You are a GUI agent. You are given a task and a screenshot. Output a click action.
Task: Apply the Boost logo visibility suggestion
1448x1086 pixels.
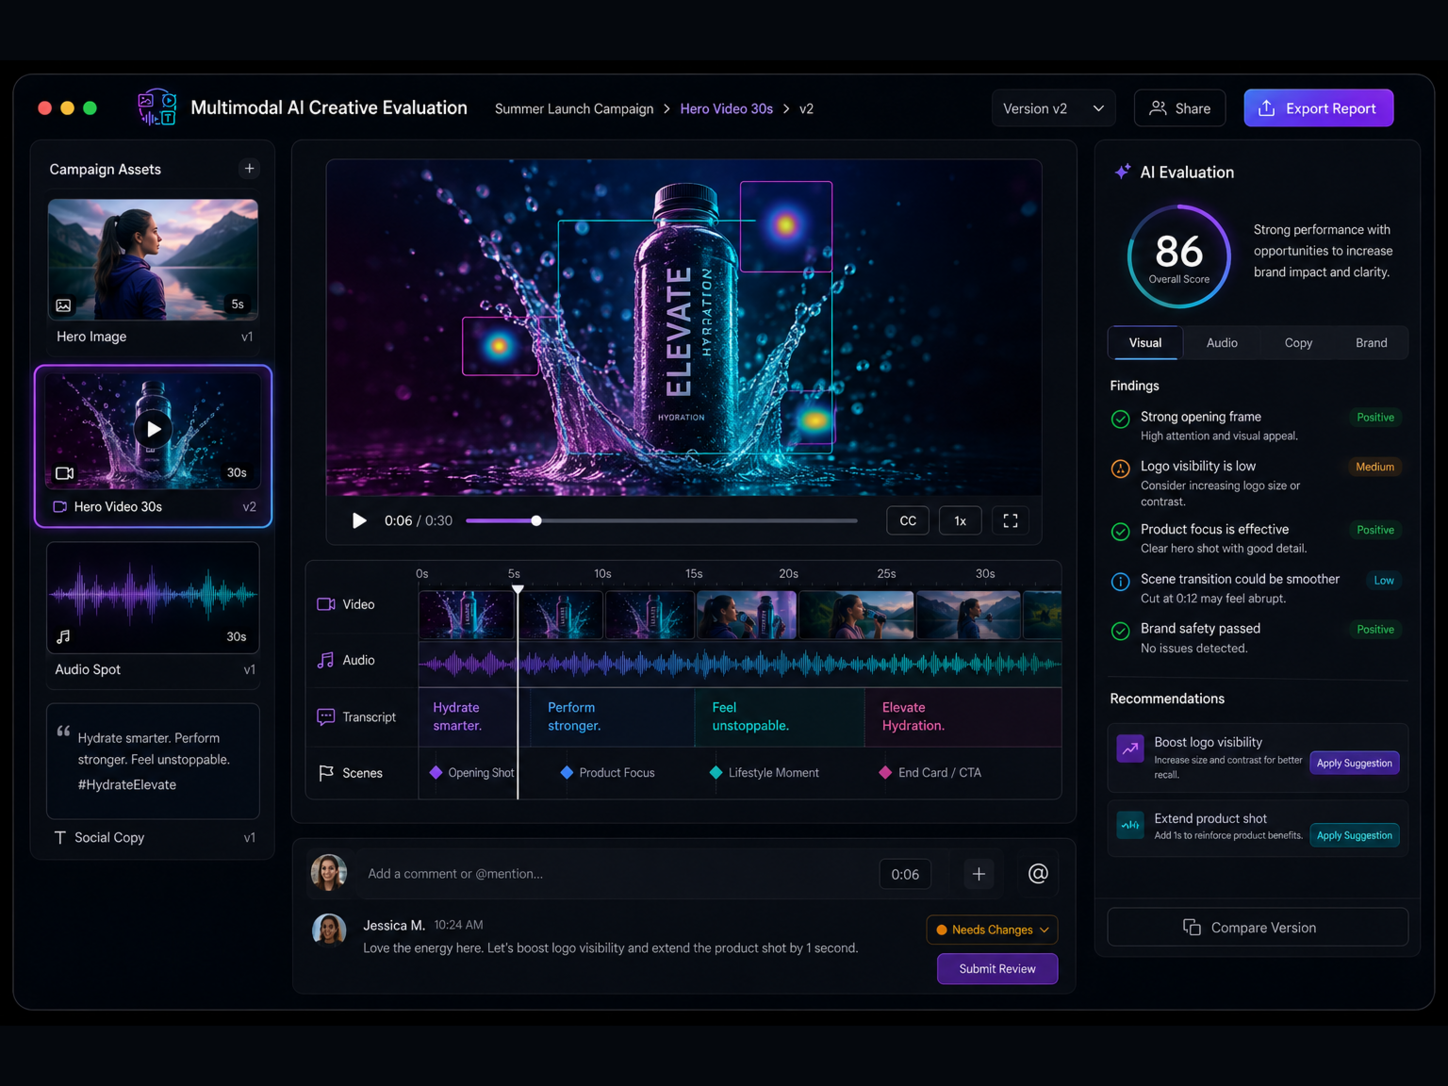pyautogui.click(x=1354, y=763)
